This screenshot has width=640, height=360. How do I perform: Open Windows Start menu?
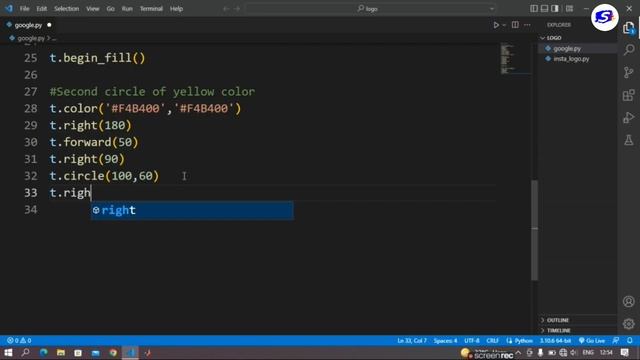tap(8, 353)
